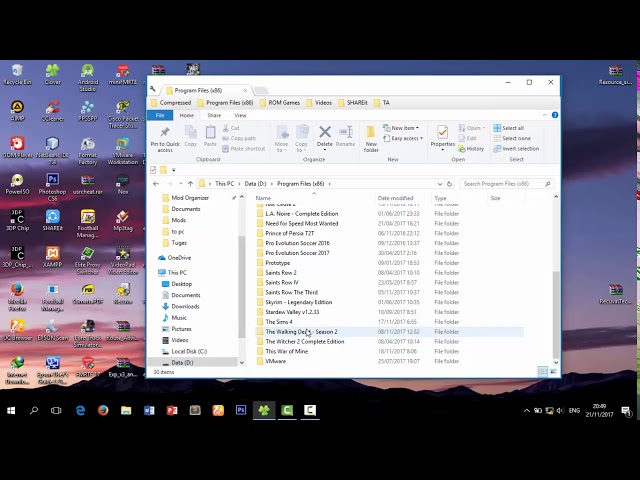Switch to details view layout button
This screenshot has width=640, height=480.
point(542,371)
